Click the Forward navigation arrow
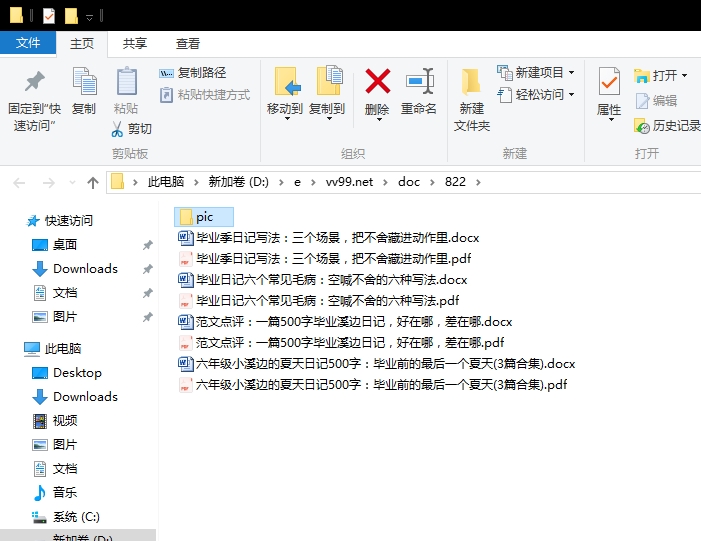This screenshot has width=701, height=541. [x=48, y=182]
